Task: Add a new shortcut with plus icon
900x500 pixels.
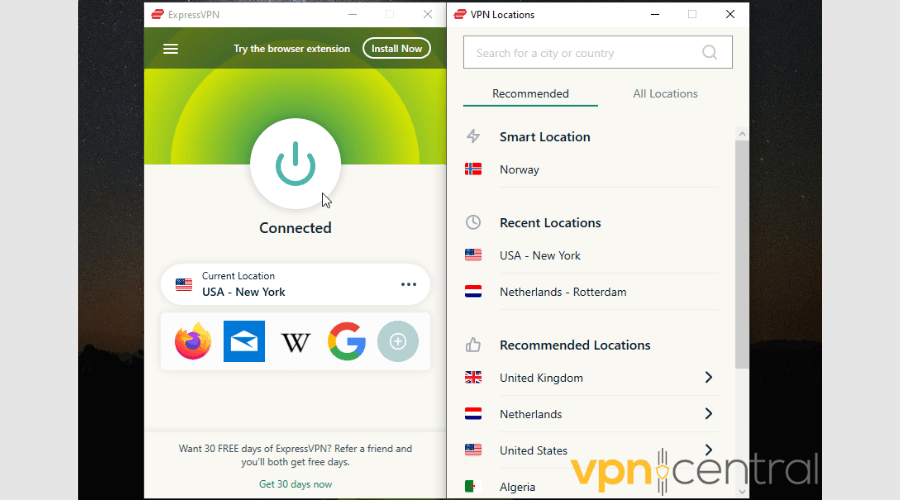Action: point(398,341)
